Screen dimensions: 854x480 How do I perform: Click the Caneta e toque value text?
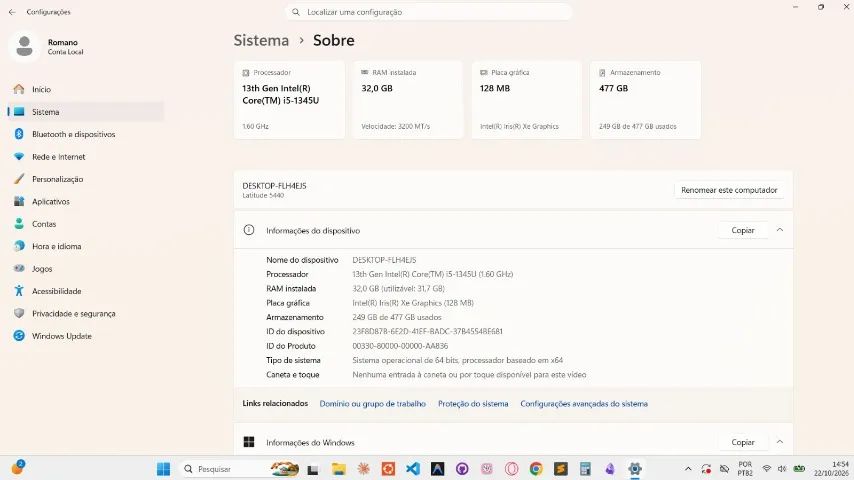click(x=469, y=374)
